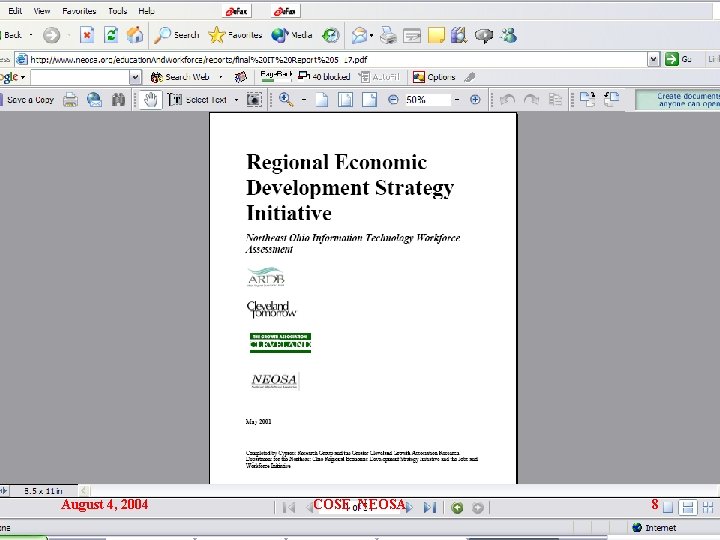This screenshot has height=540, width=720.
Task: Click AutoFill on Google toolbar
Action: (380, 77)
